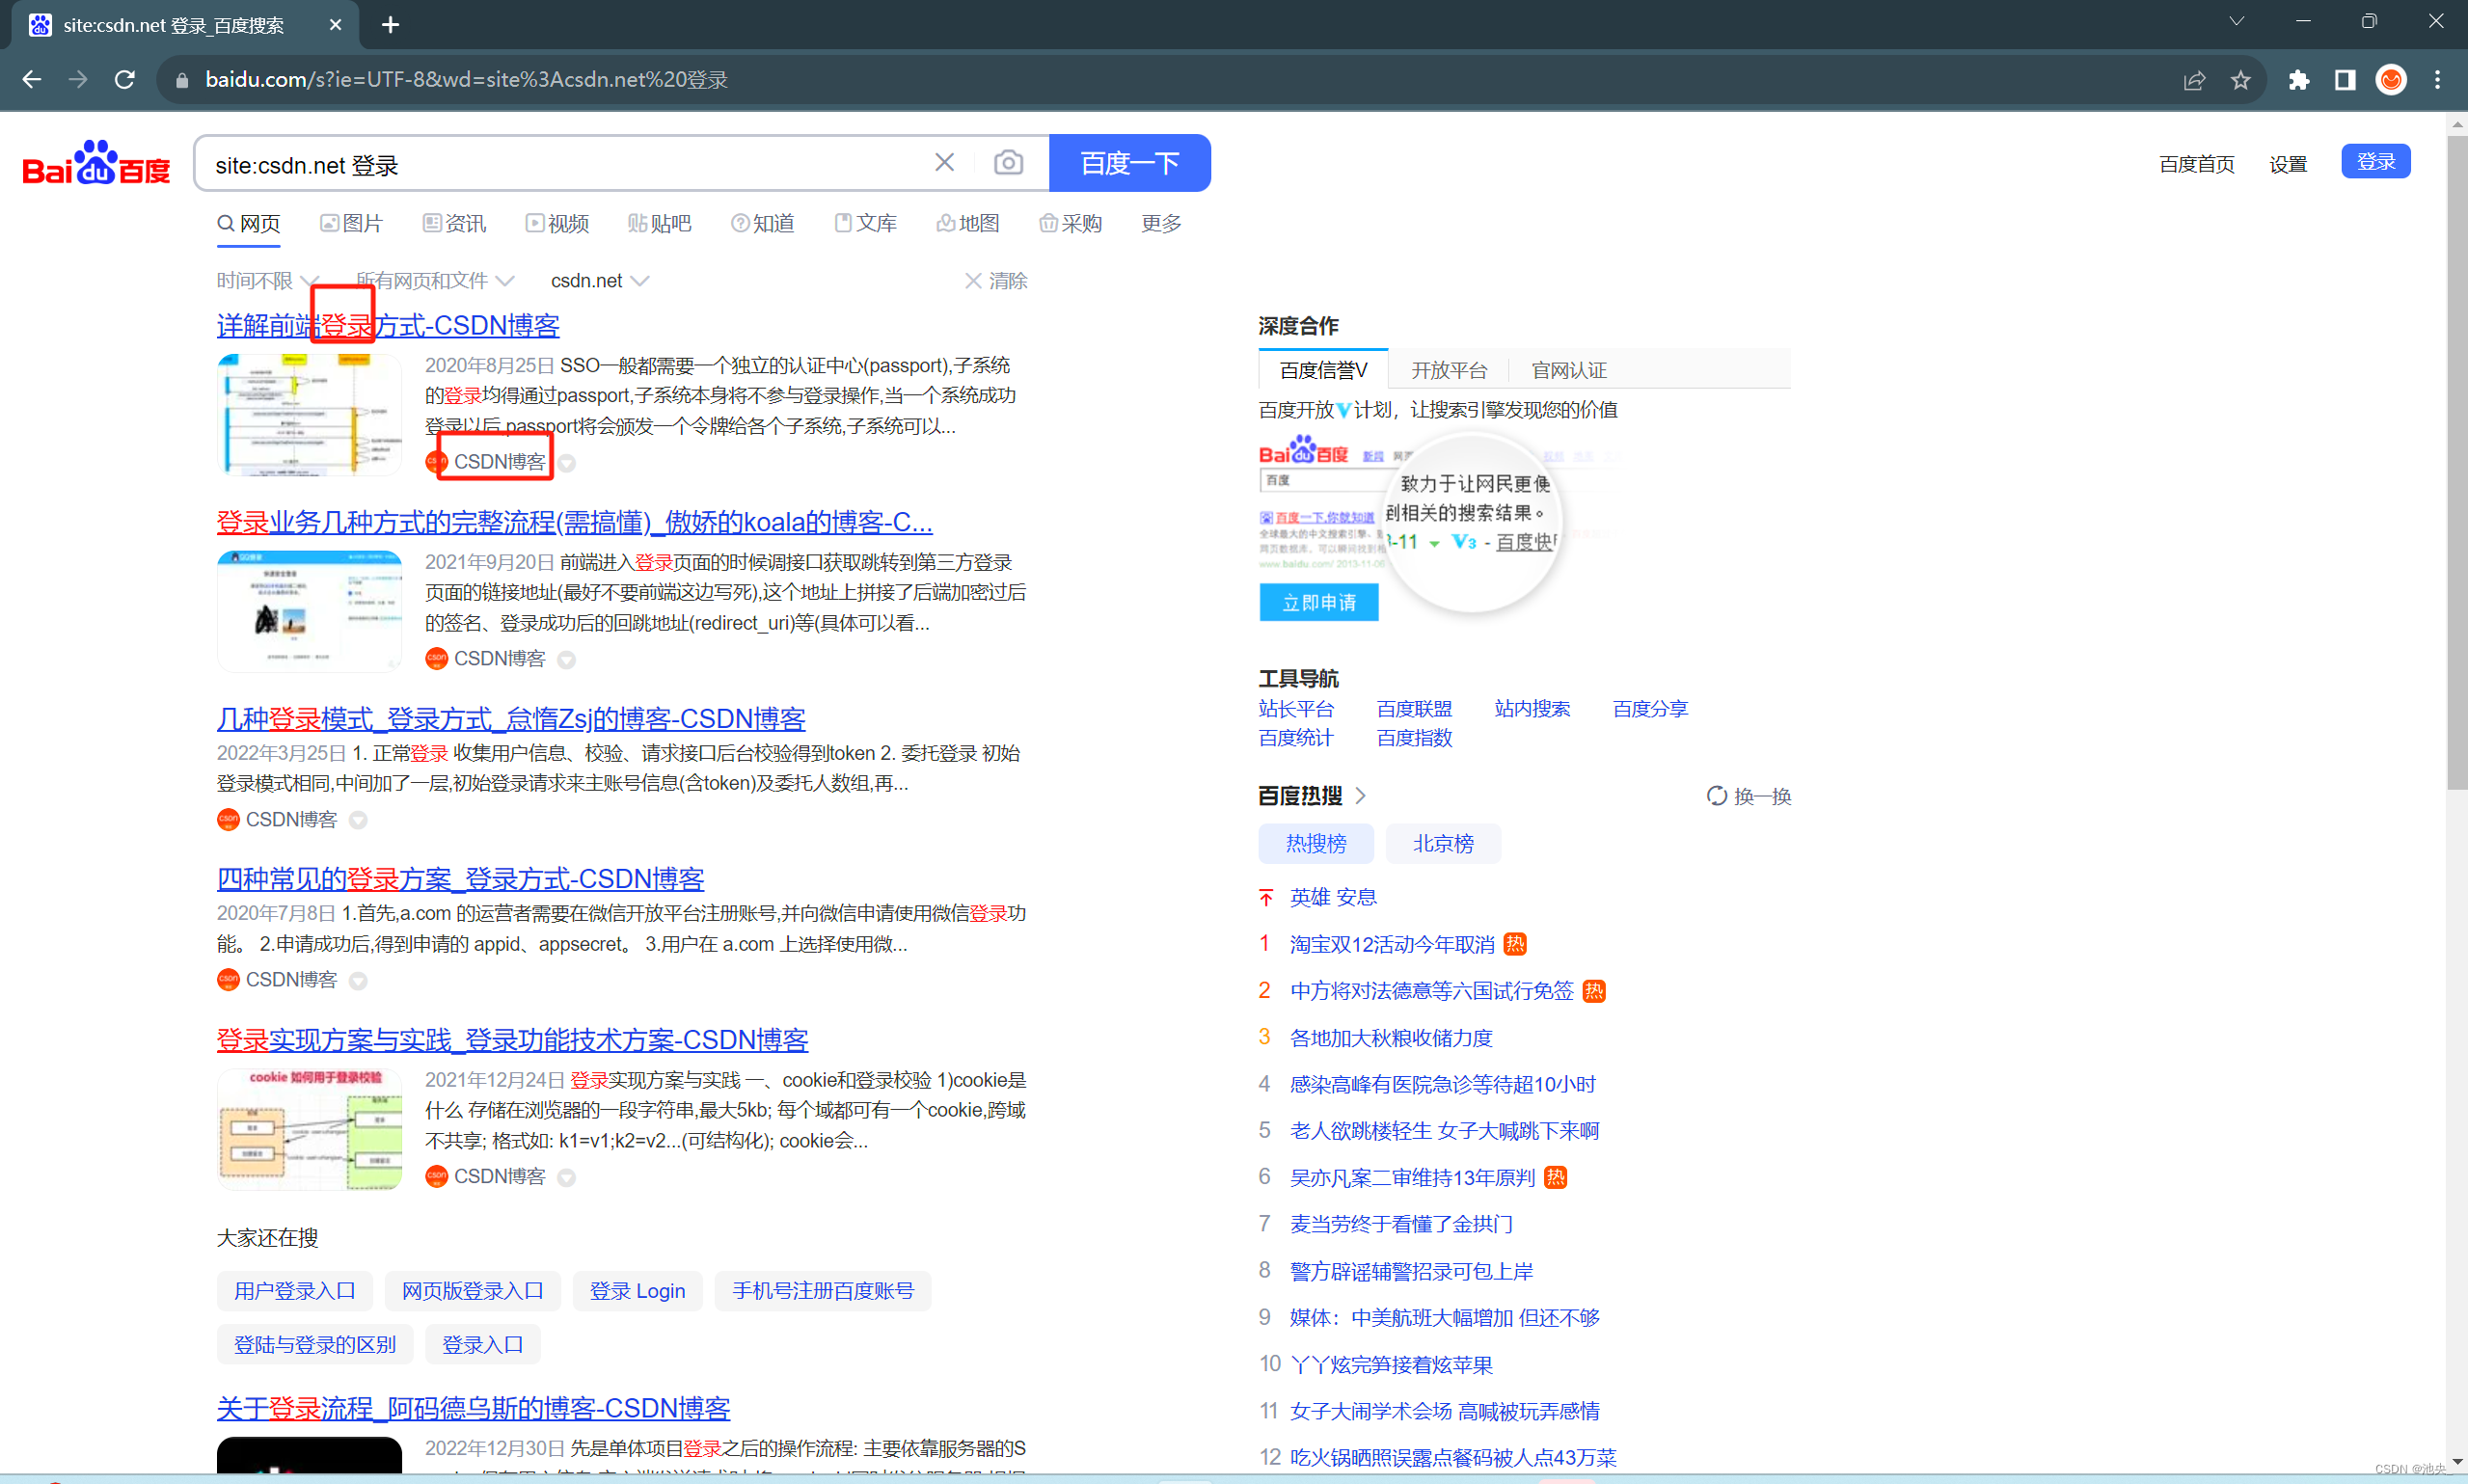This screenshot has height=1484, width=2468.
Task: Click the 百度一下 search button
Action: (x=1130, y=163)
